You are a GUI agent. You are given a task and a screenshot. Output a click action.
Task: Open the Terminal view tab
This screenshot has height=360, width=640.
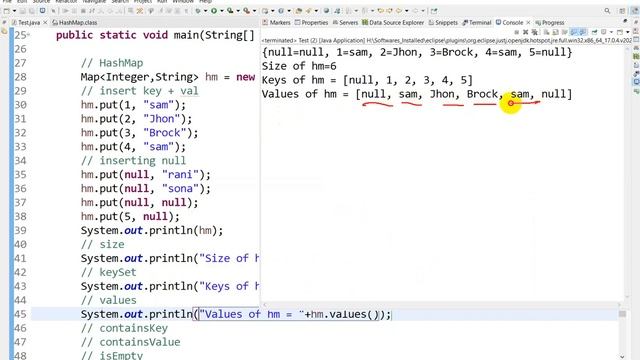(477, 22)
